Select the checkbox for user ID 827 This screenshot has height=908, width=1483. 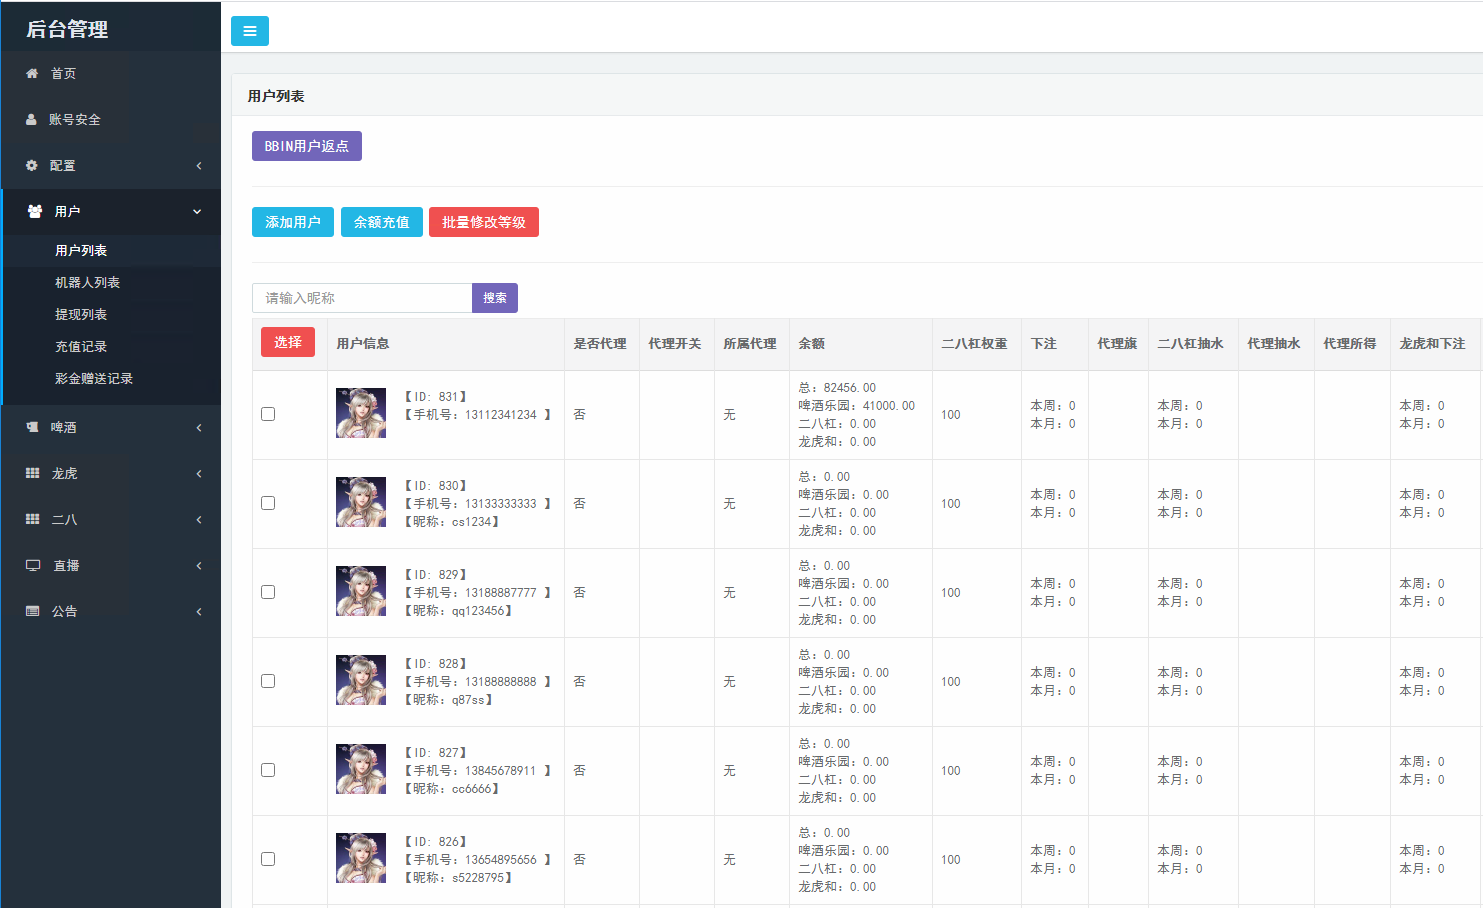[268, 770]
